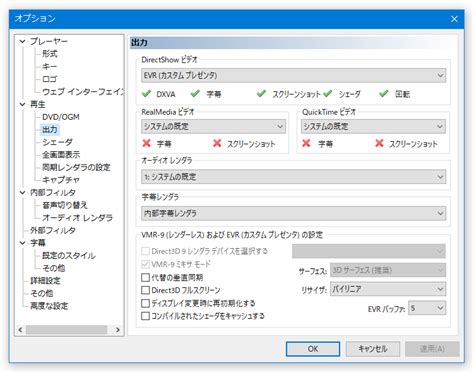
Task: Select 出力 tree item
Action: click(x=50, y=129)
